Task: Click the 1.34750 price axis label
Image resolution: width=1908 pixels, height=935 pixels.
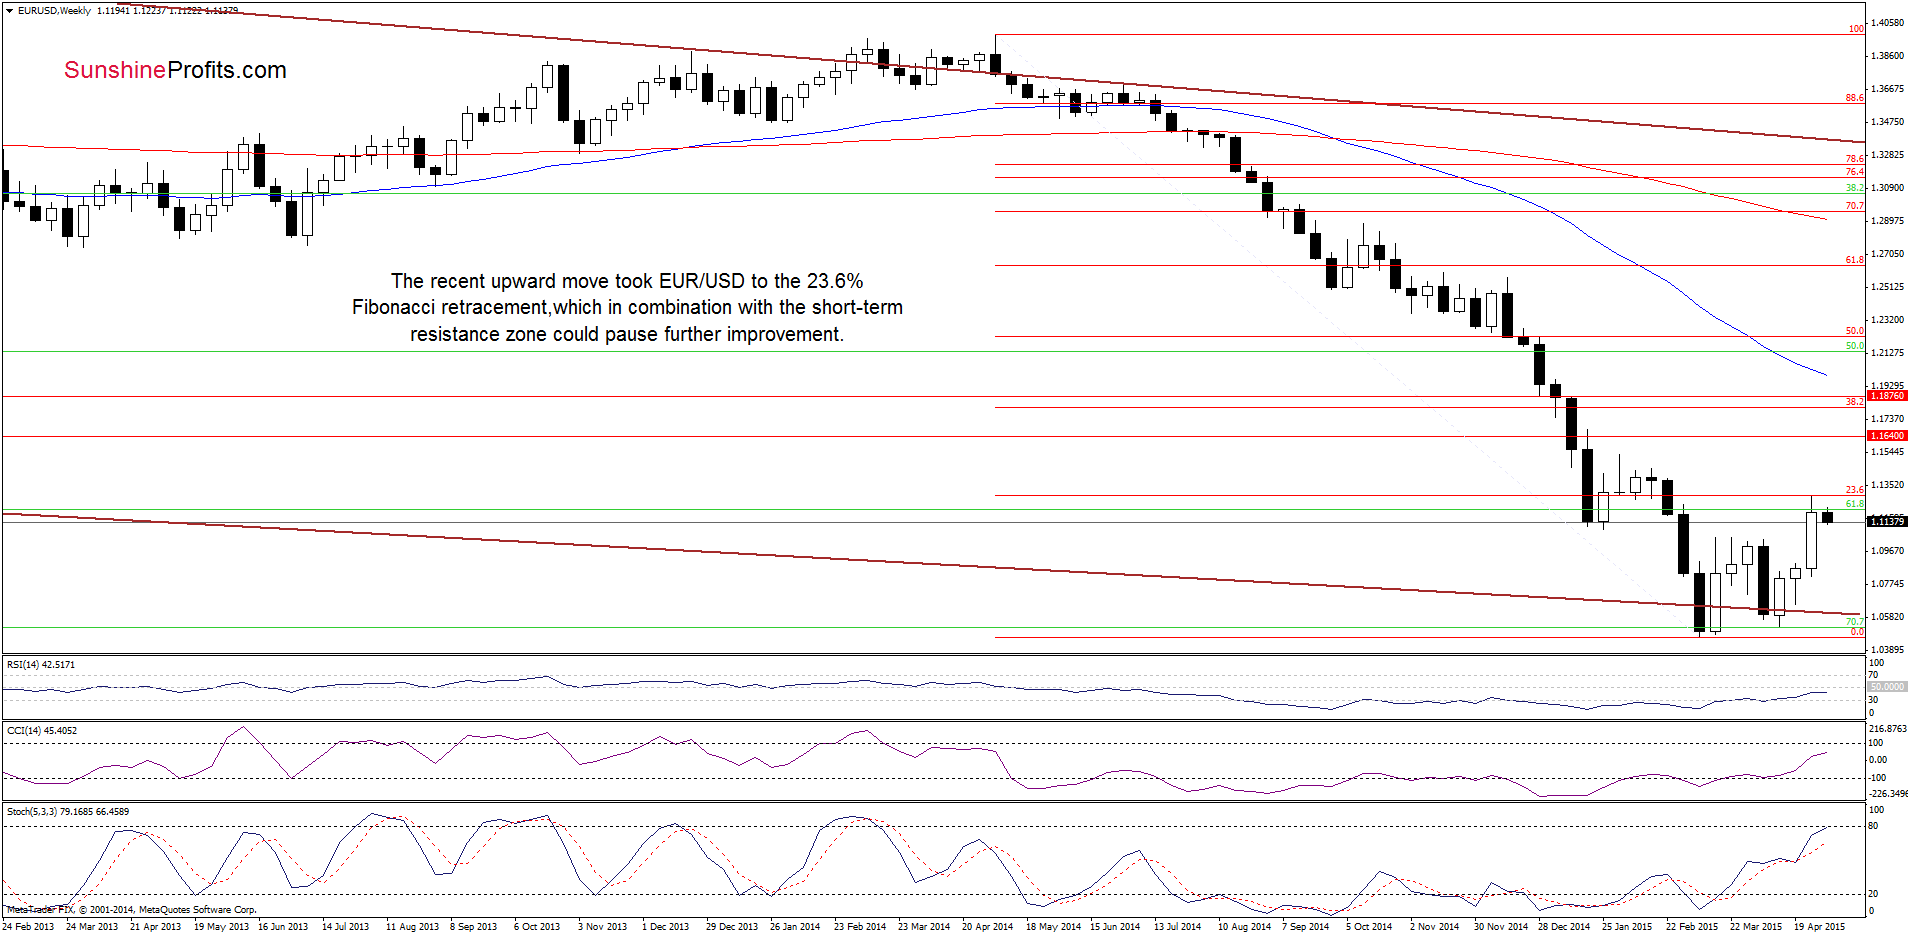Action: [x=1887, y=121]
